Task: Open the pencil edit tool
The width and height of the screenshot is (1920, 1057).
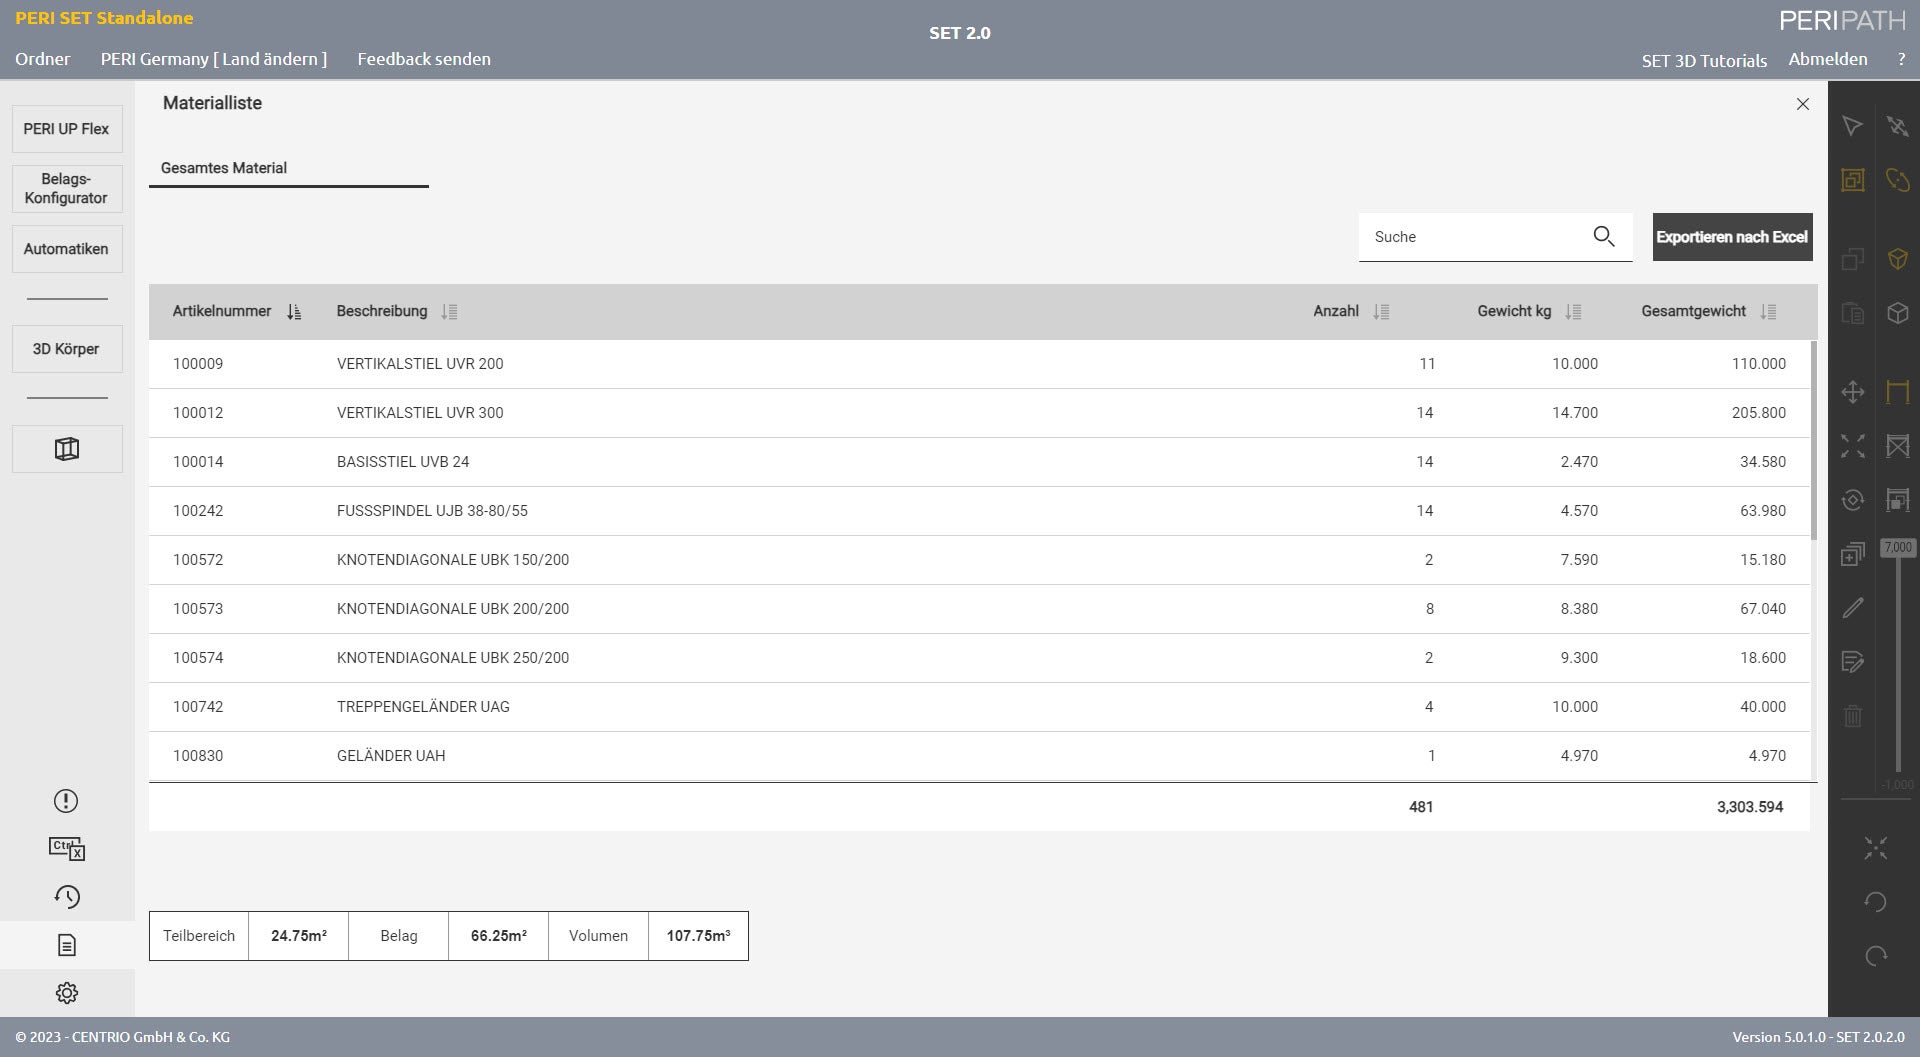Action: (1853, 607)
